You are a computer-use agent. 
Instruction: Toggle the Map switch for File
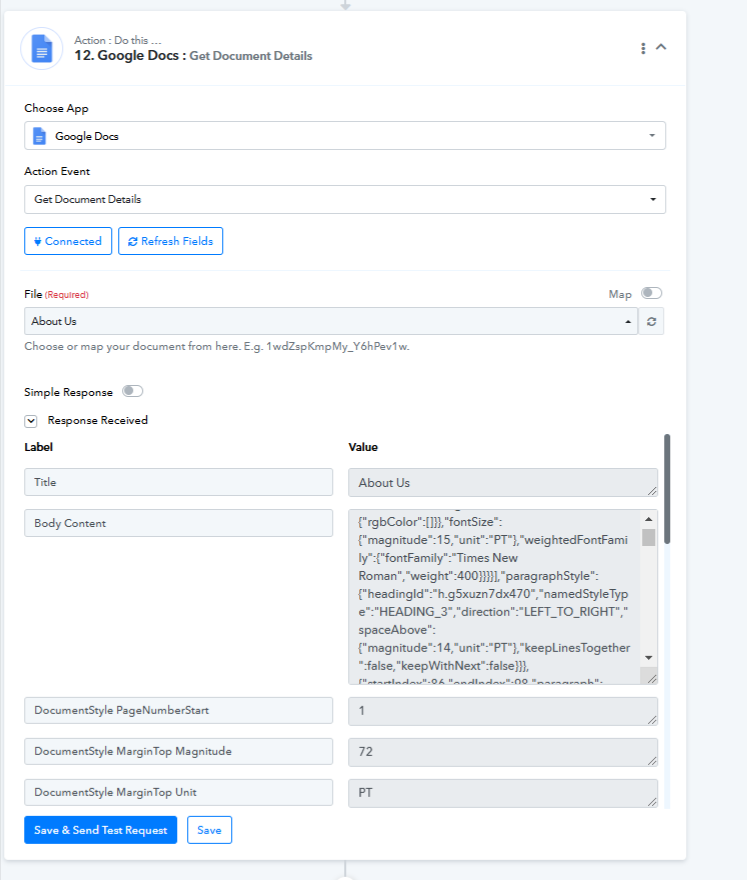point(651,294)
